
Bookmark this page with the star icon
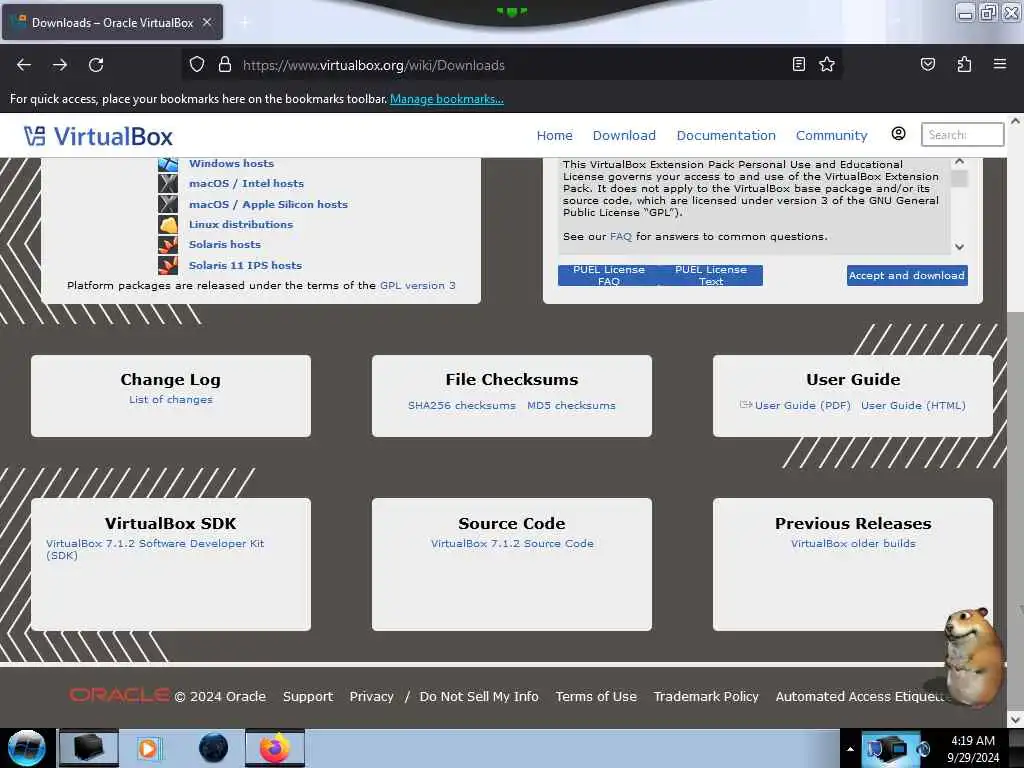(x=827, y=64)
